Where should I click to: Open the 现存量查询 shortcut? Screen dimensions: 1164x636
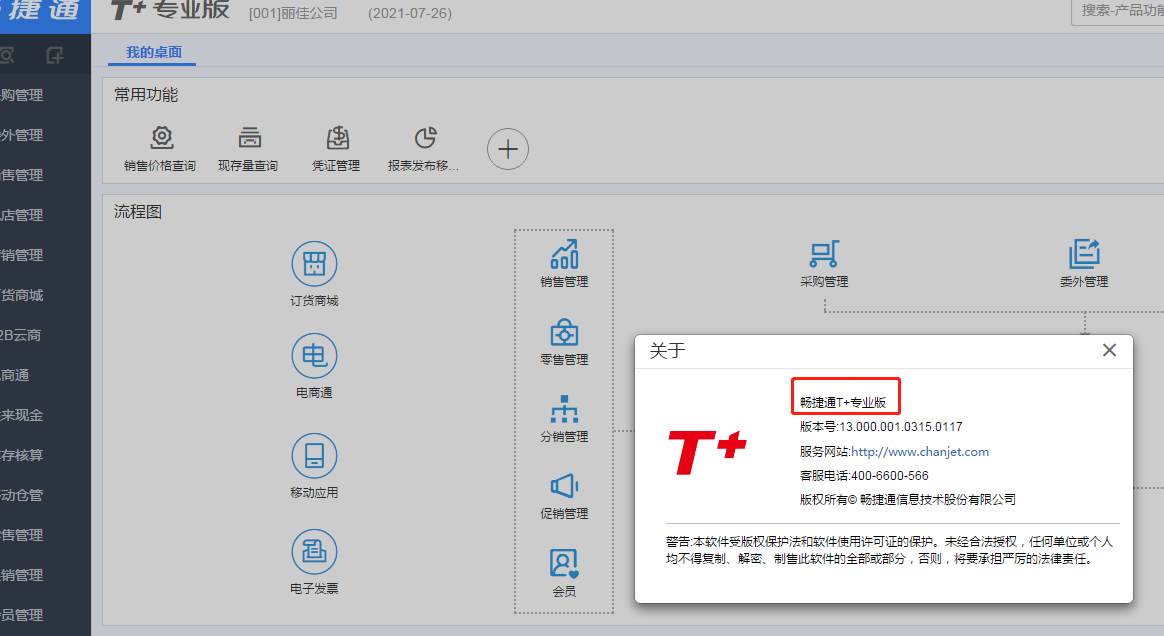(248, 149)
